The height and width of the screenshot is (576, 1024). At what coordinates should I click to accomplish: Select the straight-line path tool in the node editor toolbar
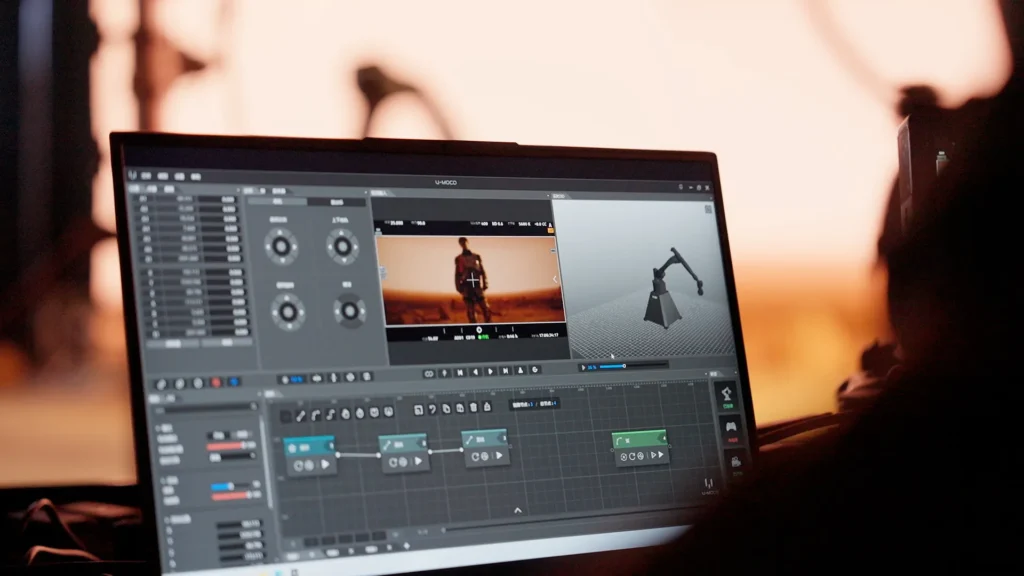[x=300, y=415]
